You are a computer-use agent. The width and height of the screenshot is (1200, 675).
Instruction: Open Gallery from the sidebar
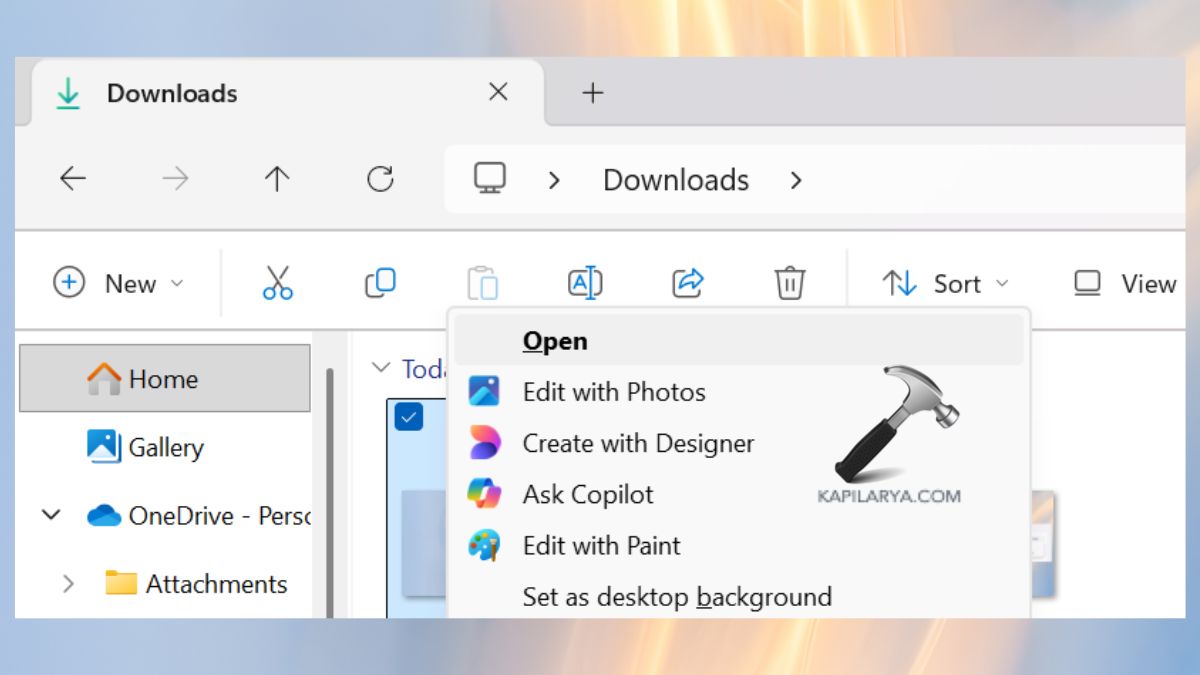[x=165, y=447]
